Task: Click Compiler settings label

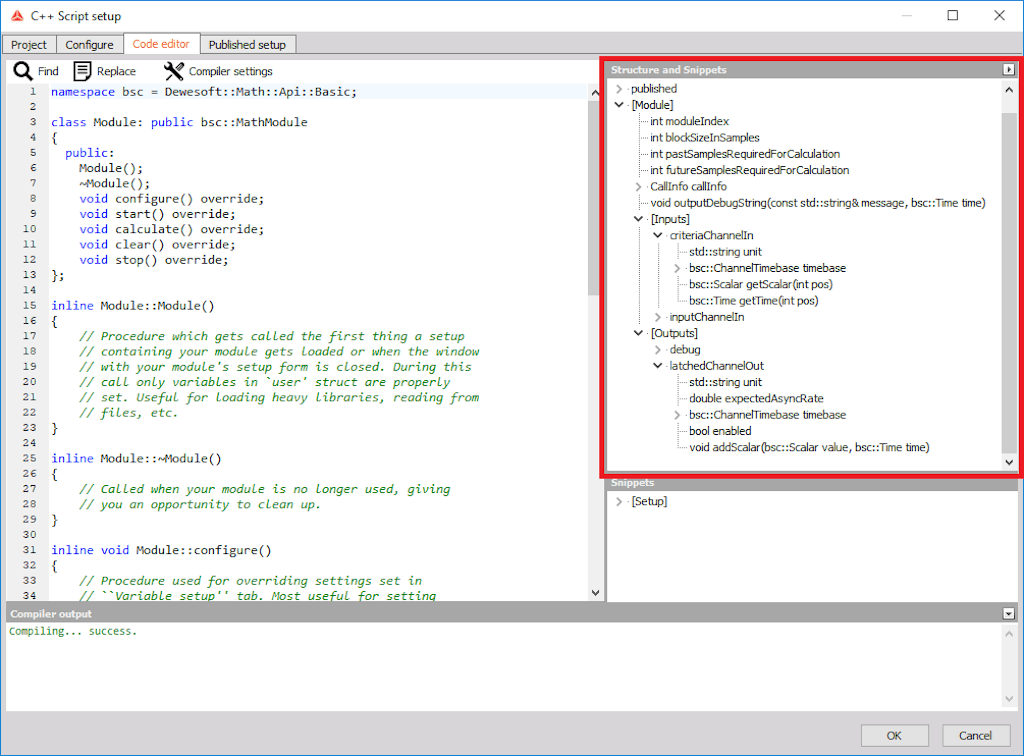Action: (231, 71)
